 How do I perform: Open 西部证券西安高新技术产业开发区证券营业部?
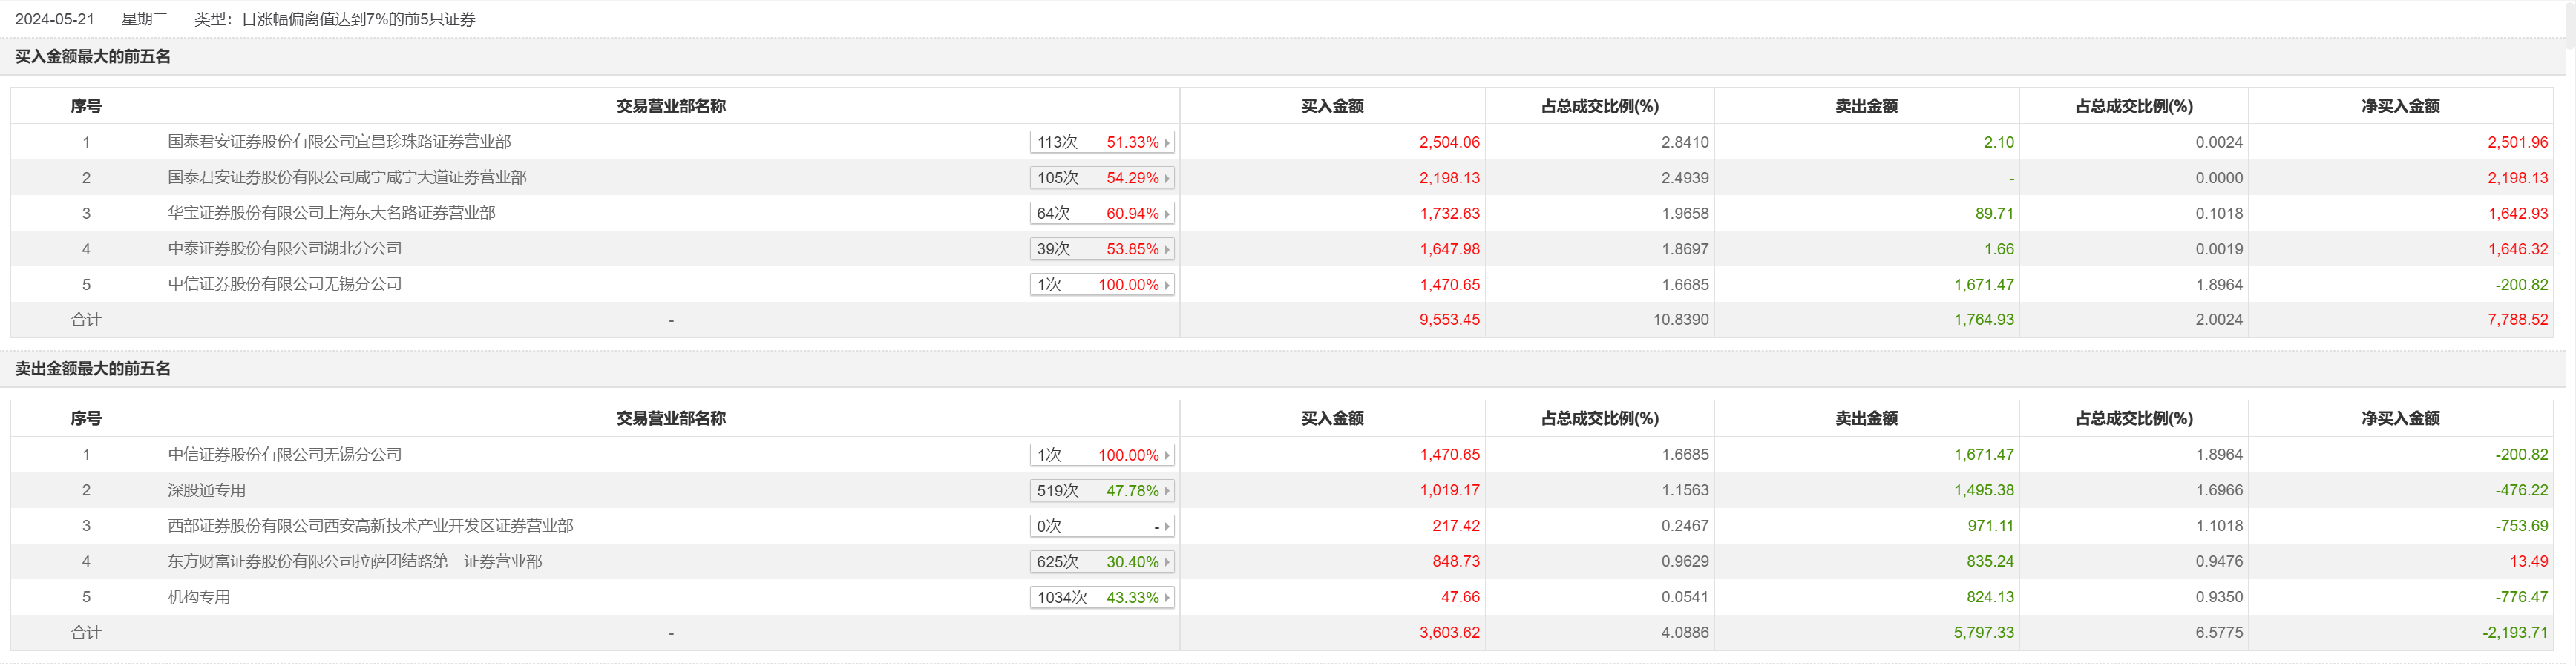tap(370, 526)
